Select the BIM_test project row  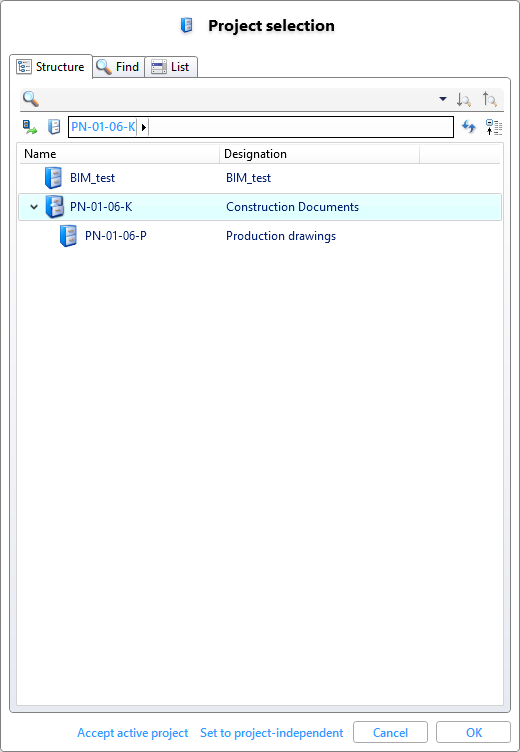260,178
